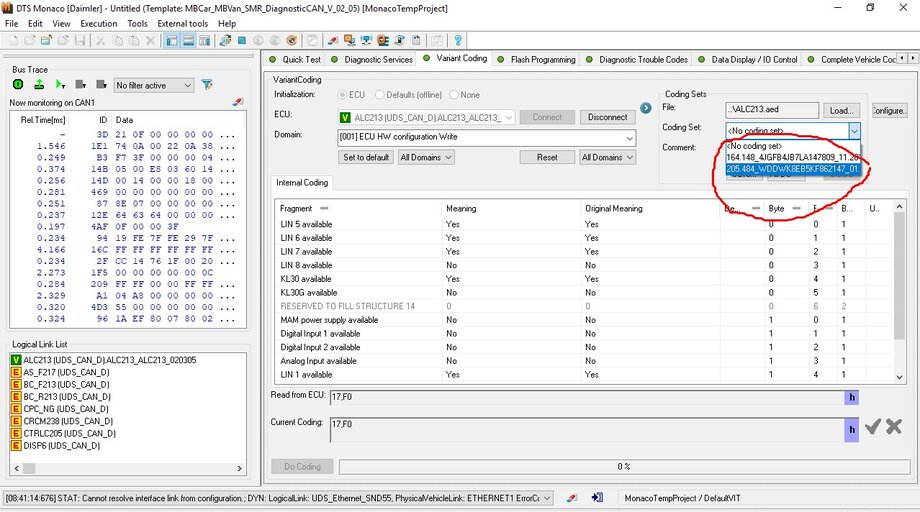Click the green upload arrow Bus Trace icon
920x512 pixels.
click(x=39, y=84)
